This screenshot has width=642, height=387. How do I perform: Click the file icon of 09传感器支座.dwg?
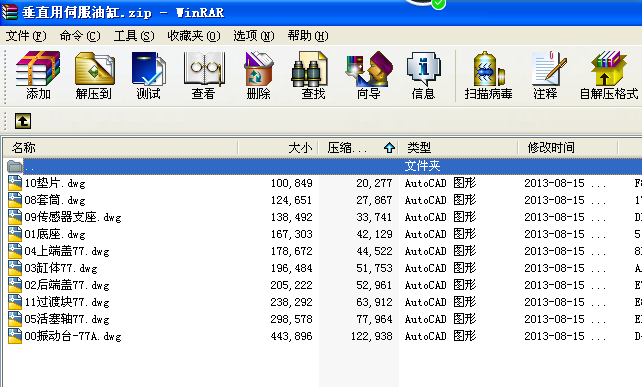coord(15,217)
